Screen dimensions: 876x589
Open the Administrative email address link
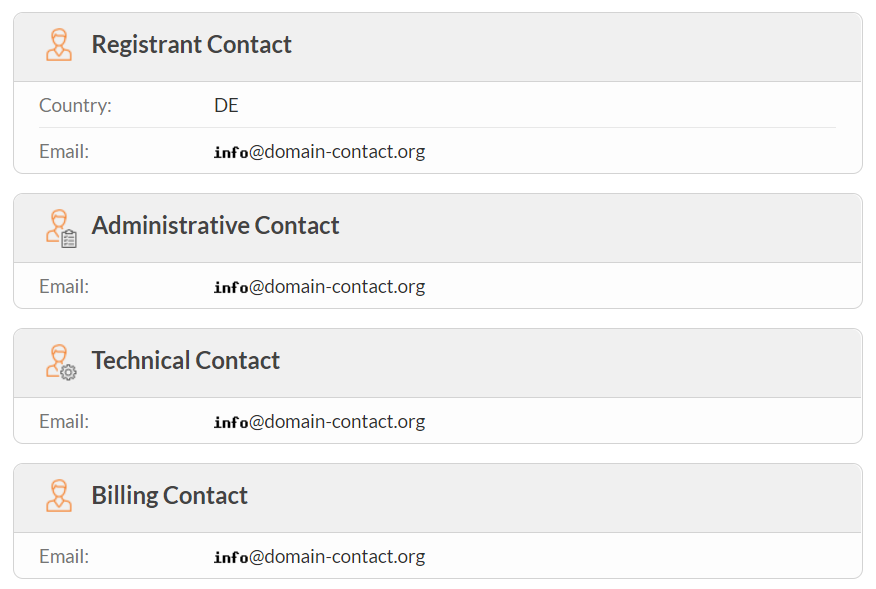(x=319, y=287)
